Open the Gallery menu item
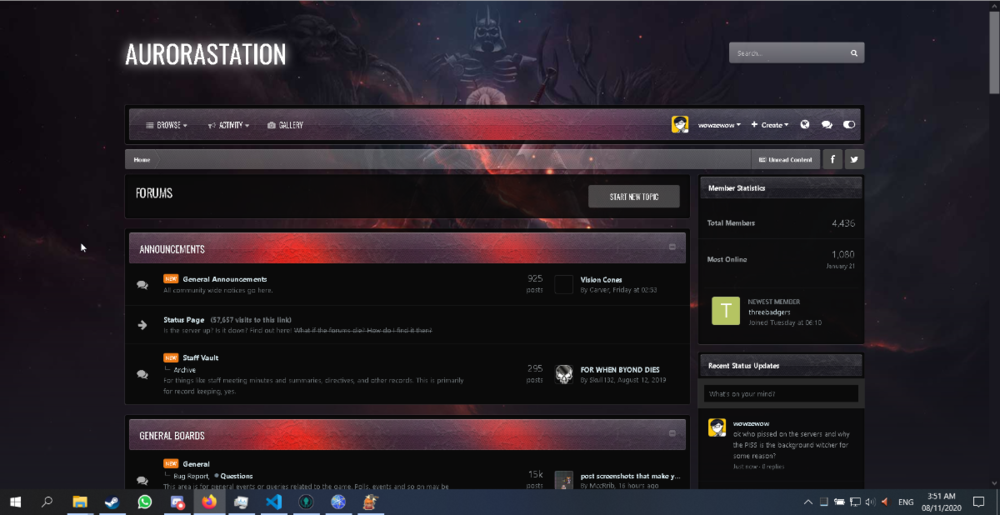 pos(285,125)
